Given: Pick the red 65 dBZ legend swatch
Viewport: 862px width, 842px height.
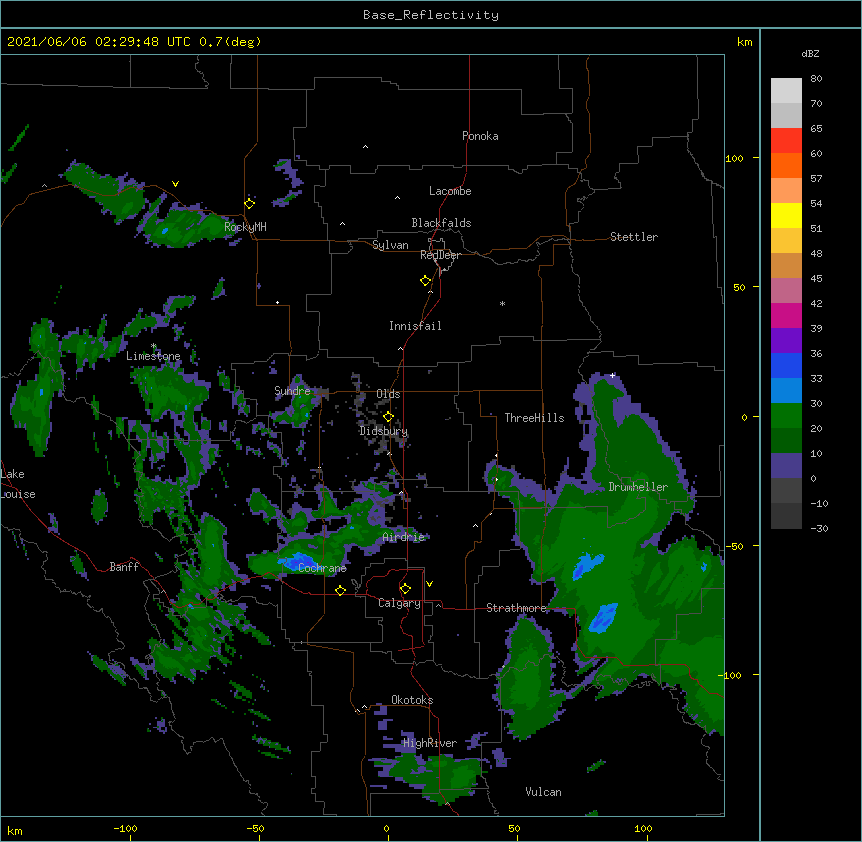Looking at the screenshot, I should pos(786,141).
